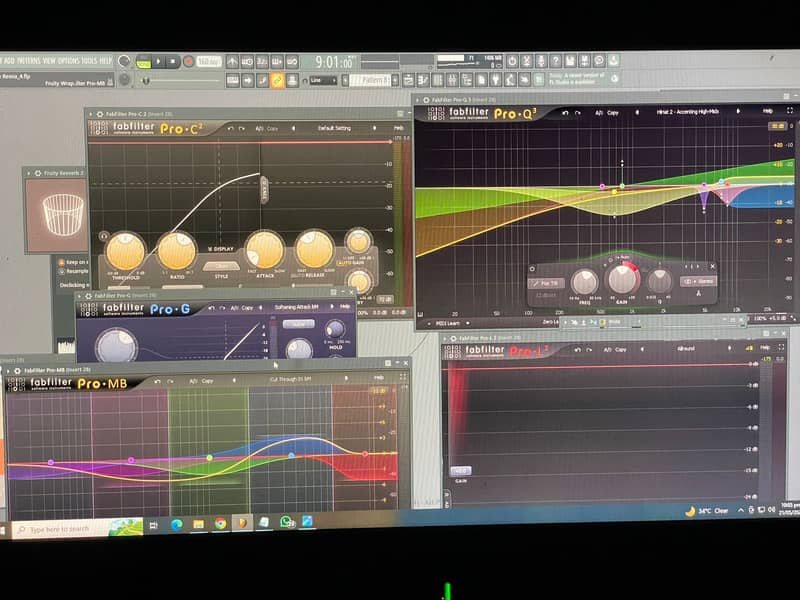Open Pro-C 2 Default Setting preset menu
The image size is (800, 600).
pos(334,128)
